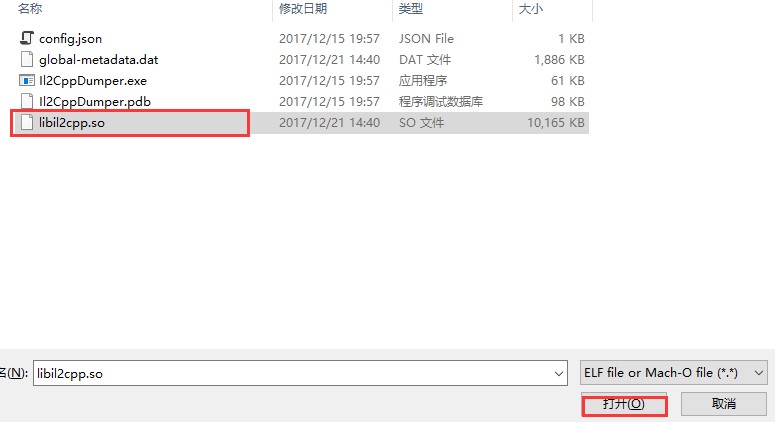Click the 10,165 KB size cell
Viewport: 775px width, 422px height.
[556, 123]
